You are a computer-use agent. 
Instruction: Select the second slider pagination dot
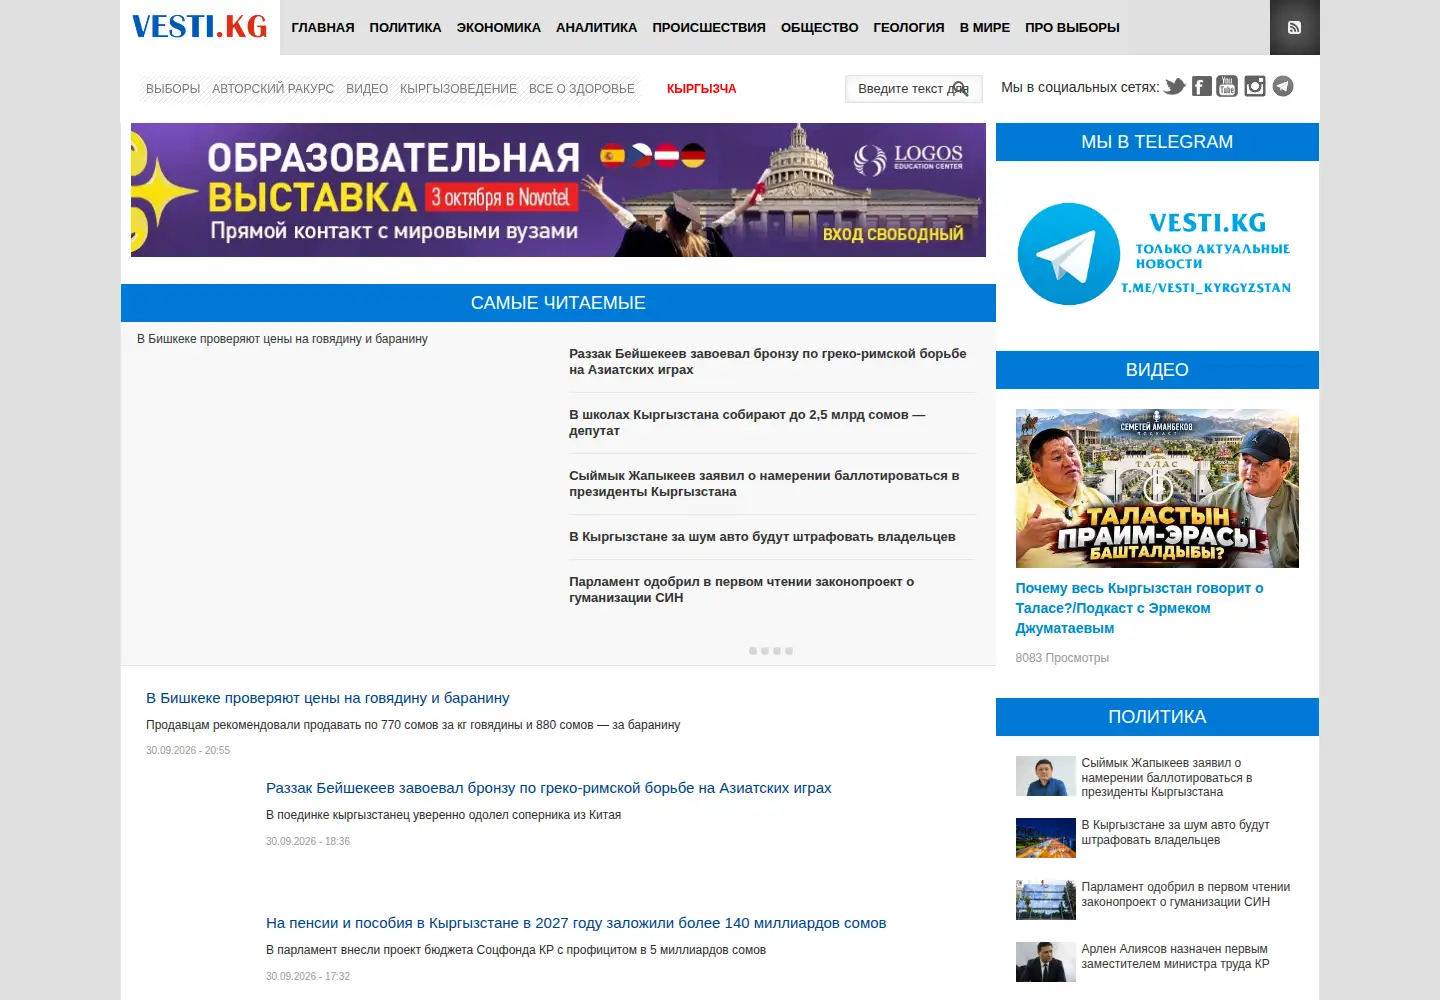[765, 651]
